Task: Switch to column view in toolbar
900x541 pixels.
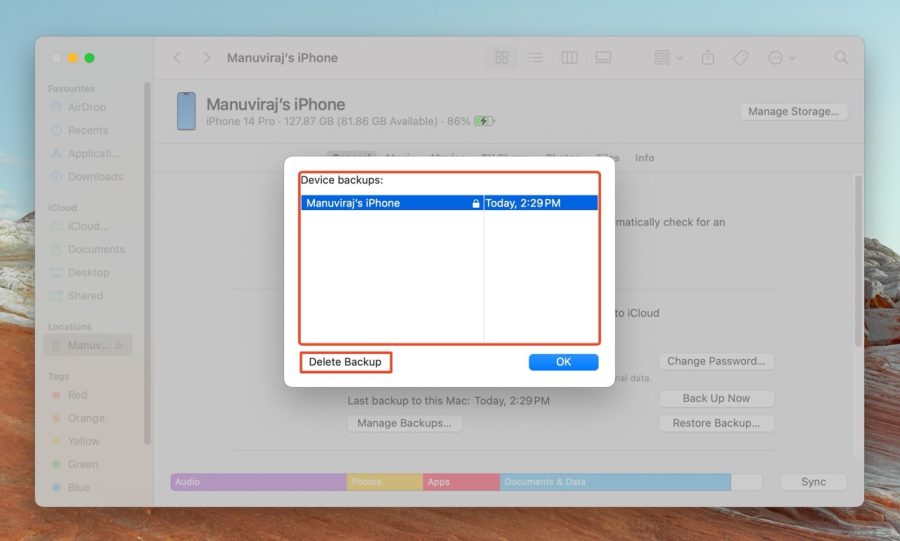Action: click(569, 57)
